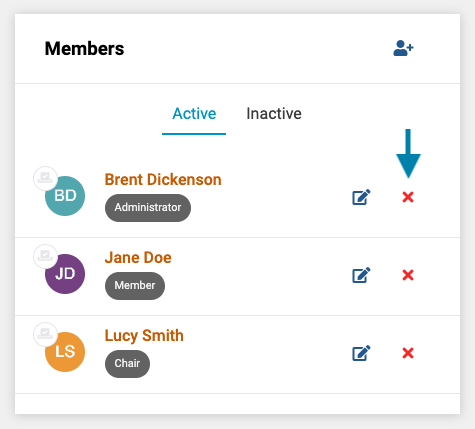Remove Jane Doe with red X
475x429 pixels.
tap(408, 275)
